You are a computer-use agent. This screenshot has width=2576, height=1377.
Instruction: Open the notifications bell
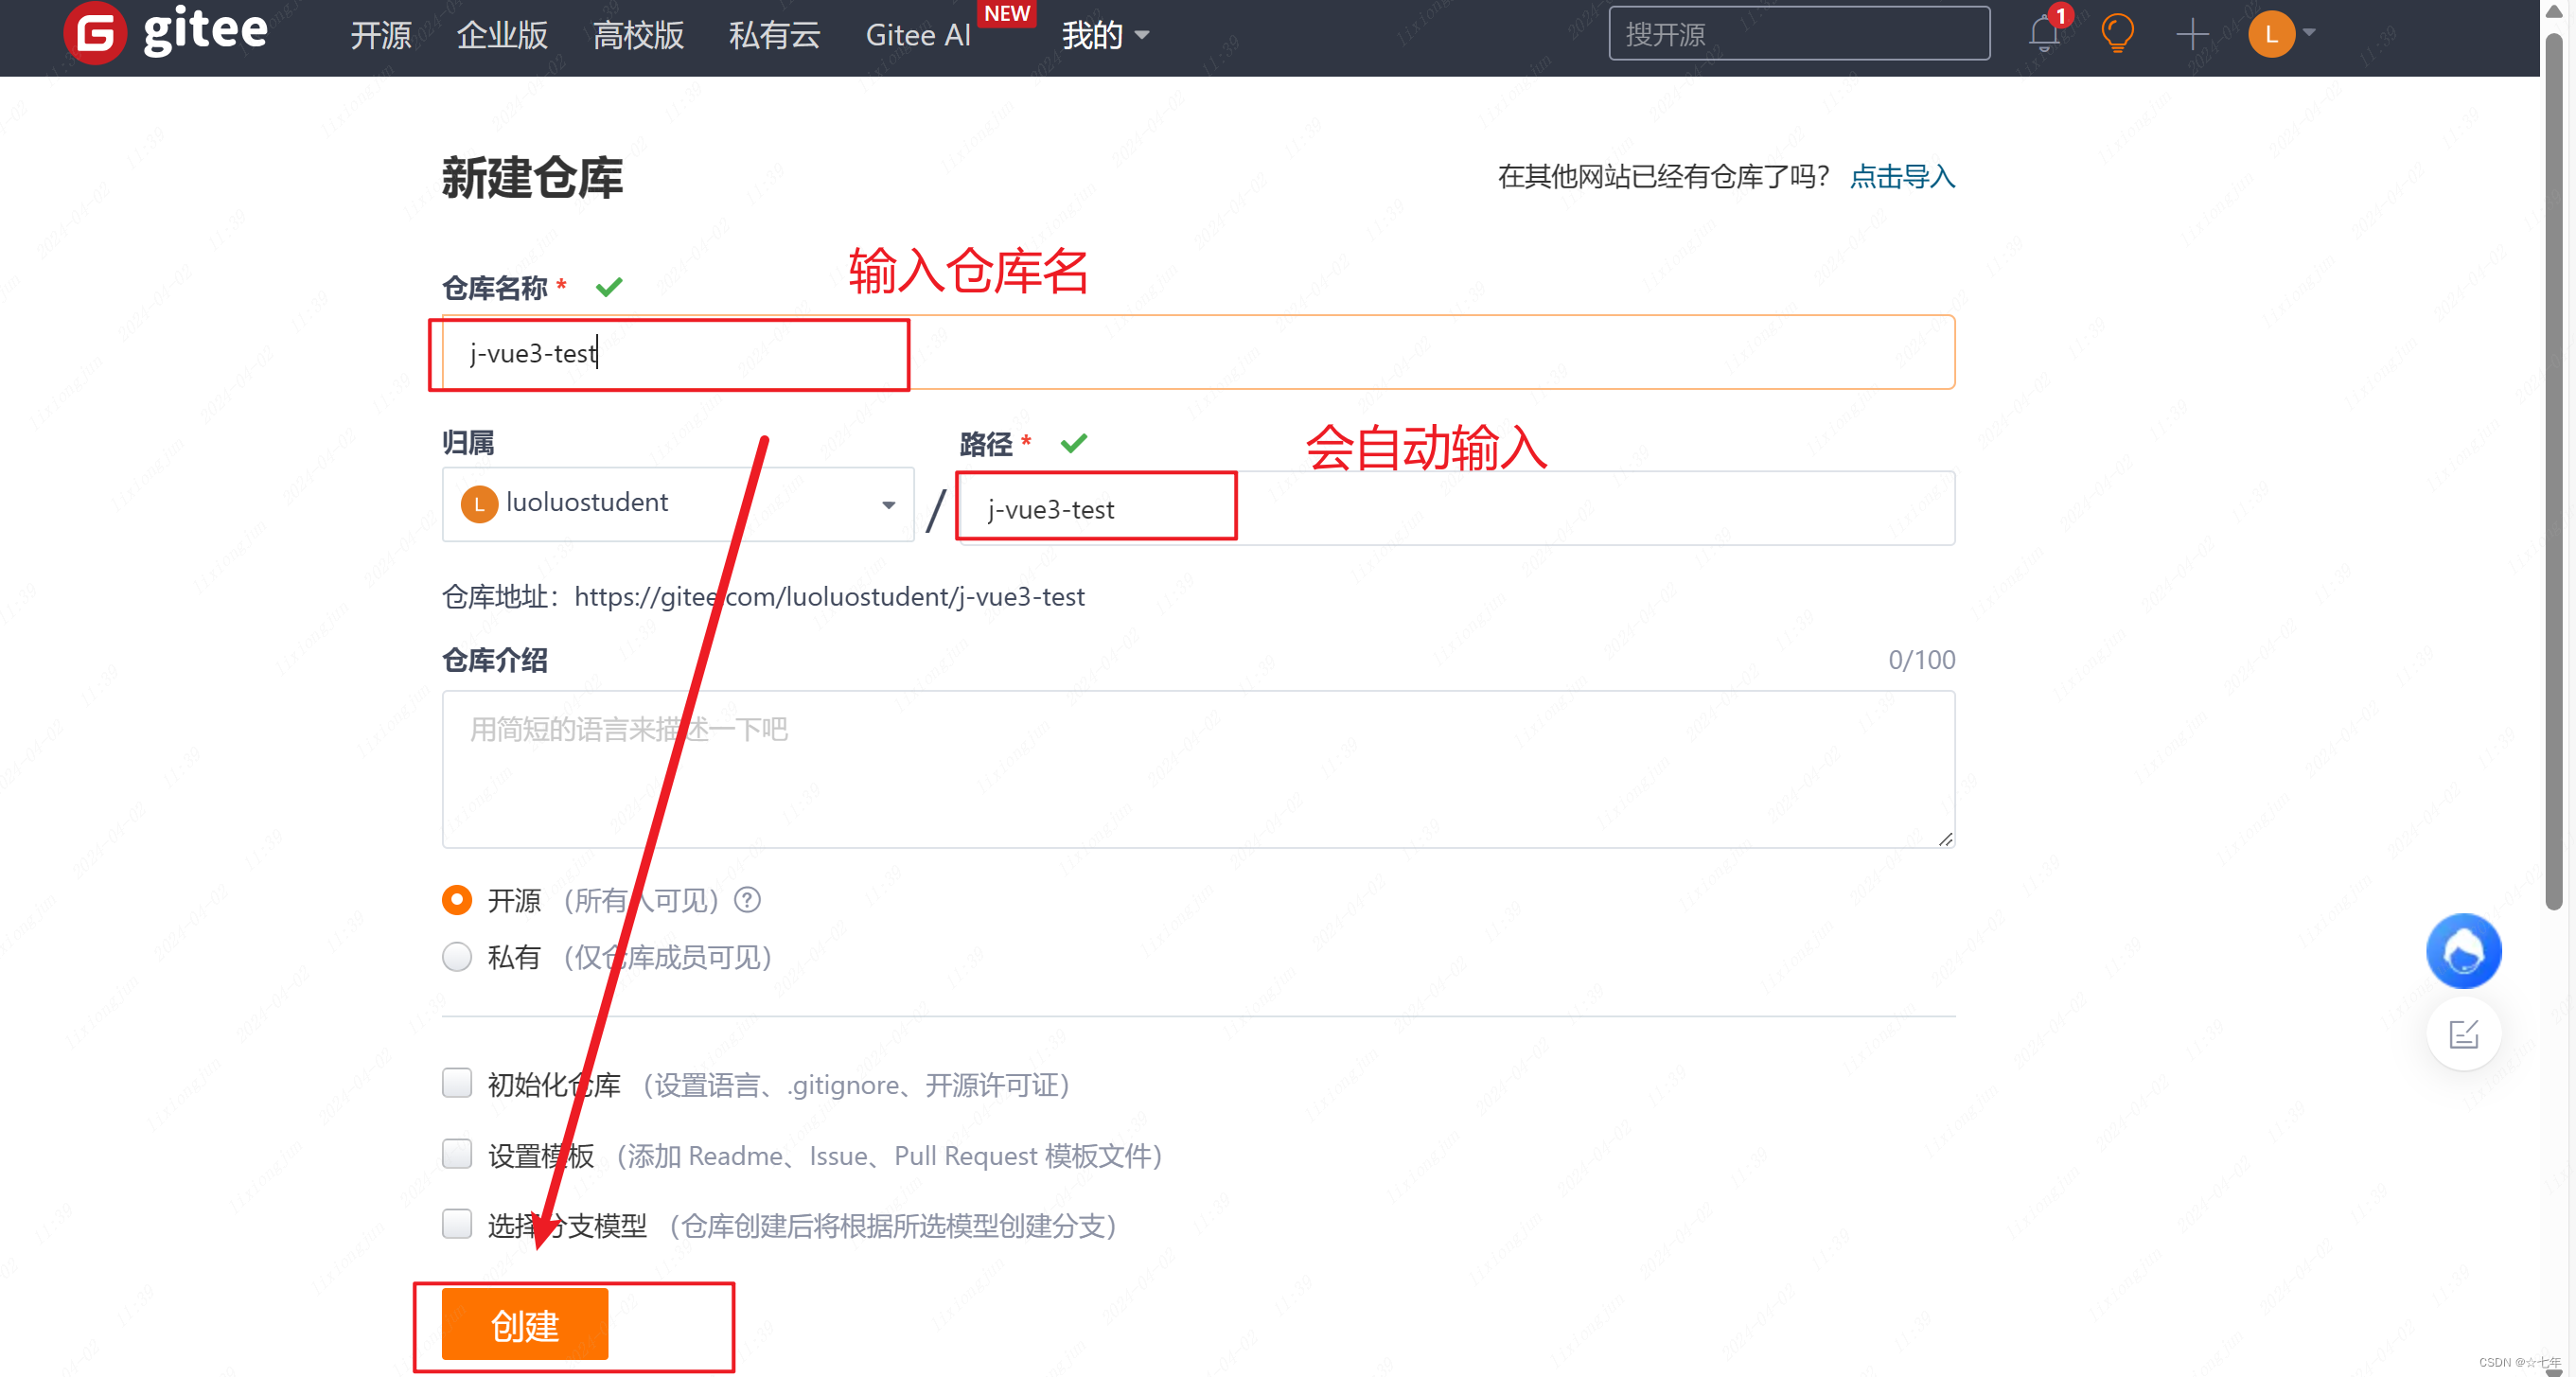(2043, 34)
